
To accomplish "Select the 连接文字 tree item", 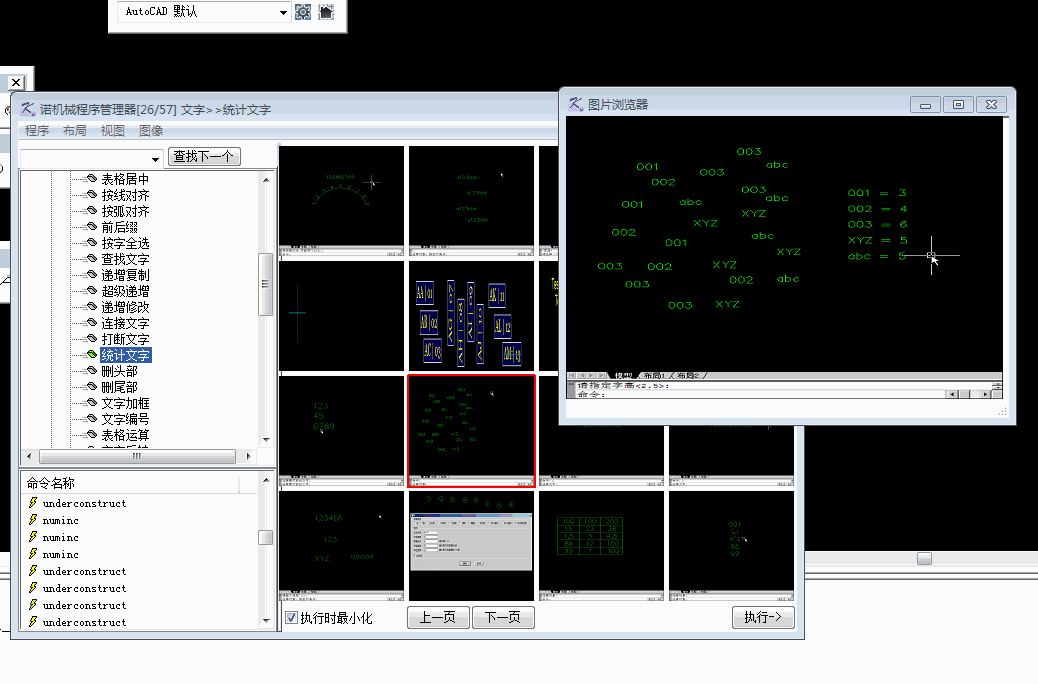I will 125,323.
